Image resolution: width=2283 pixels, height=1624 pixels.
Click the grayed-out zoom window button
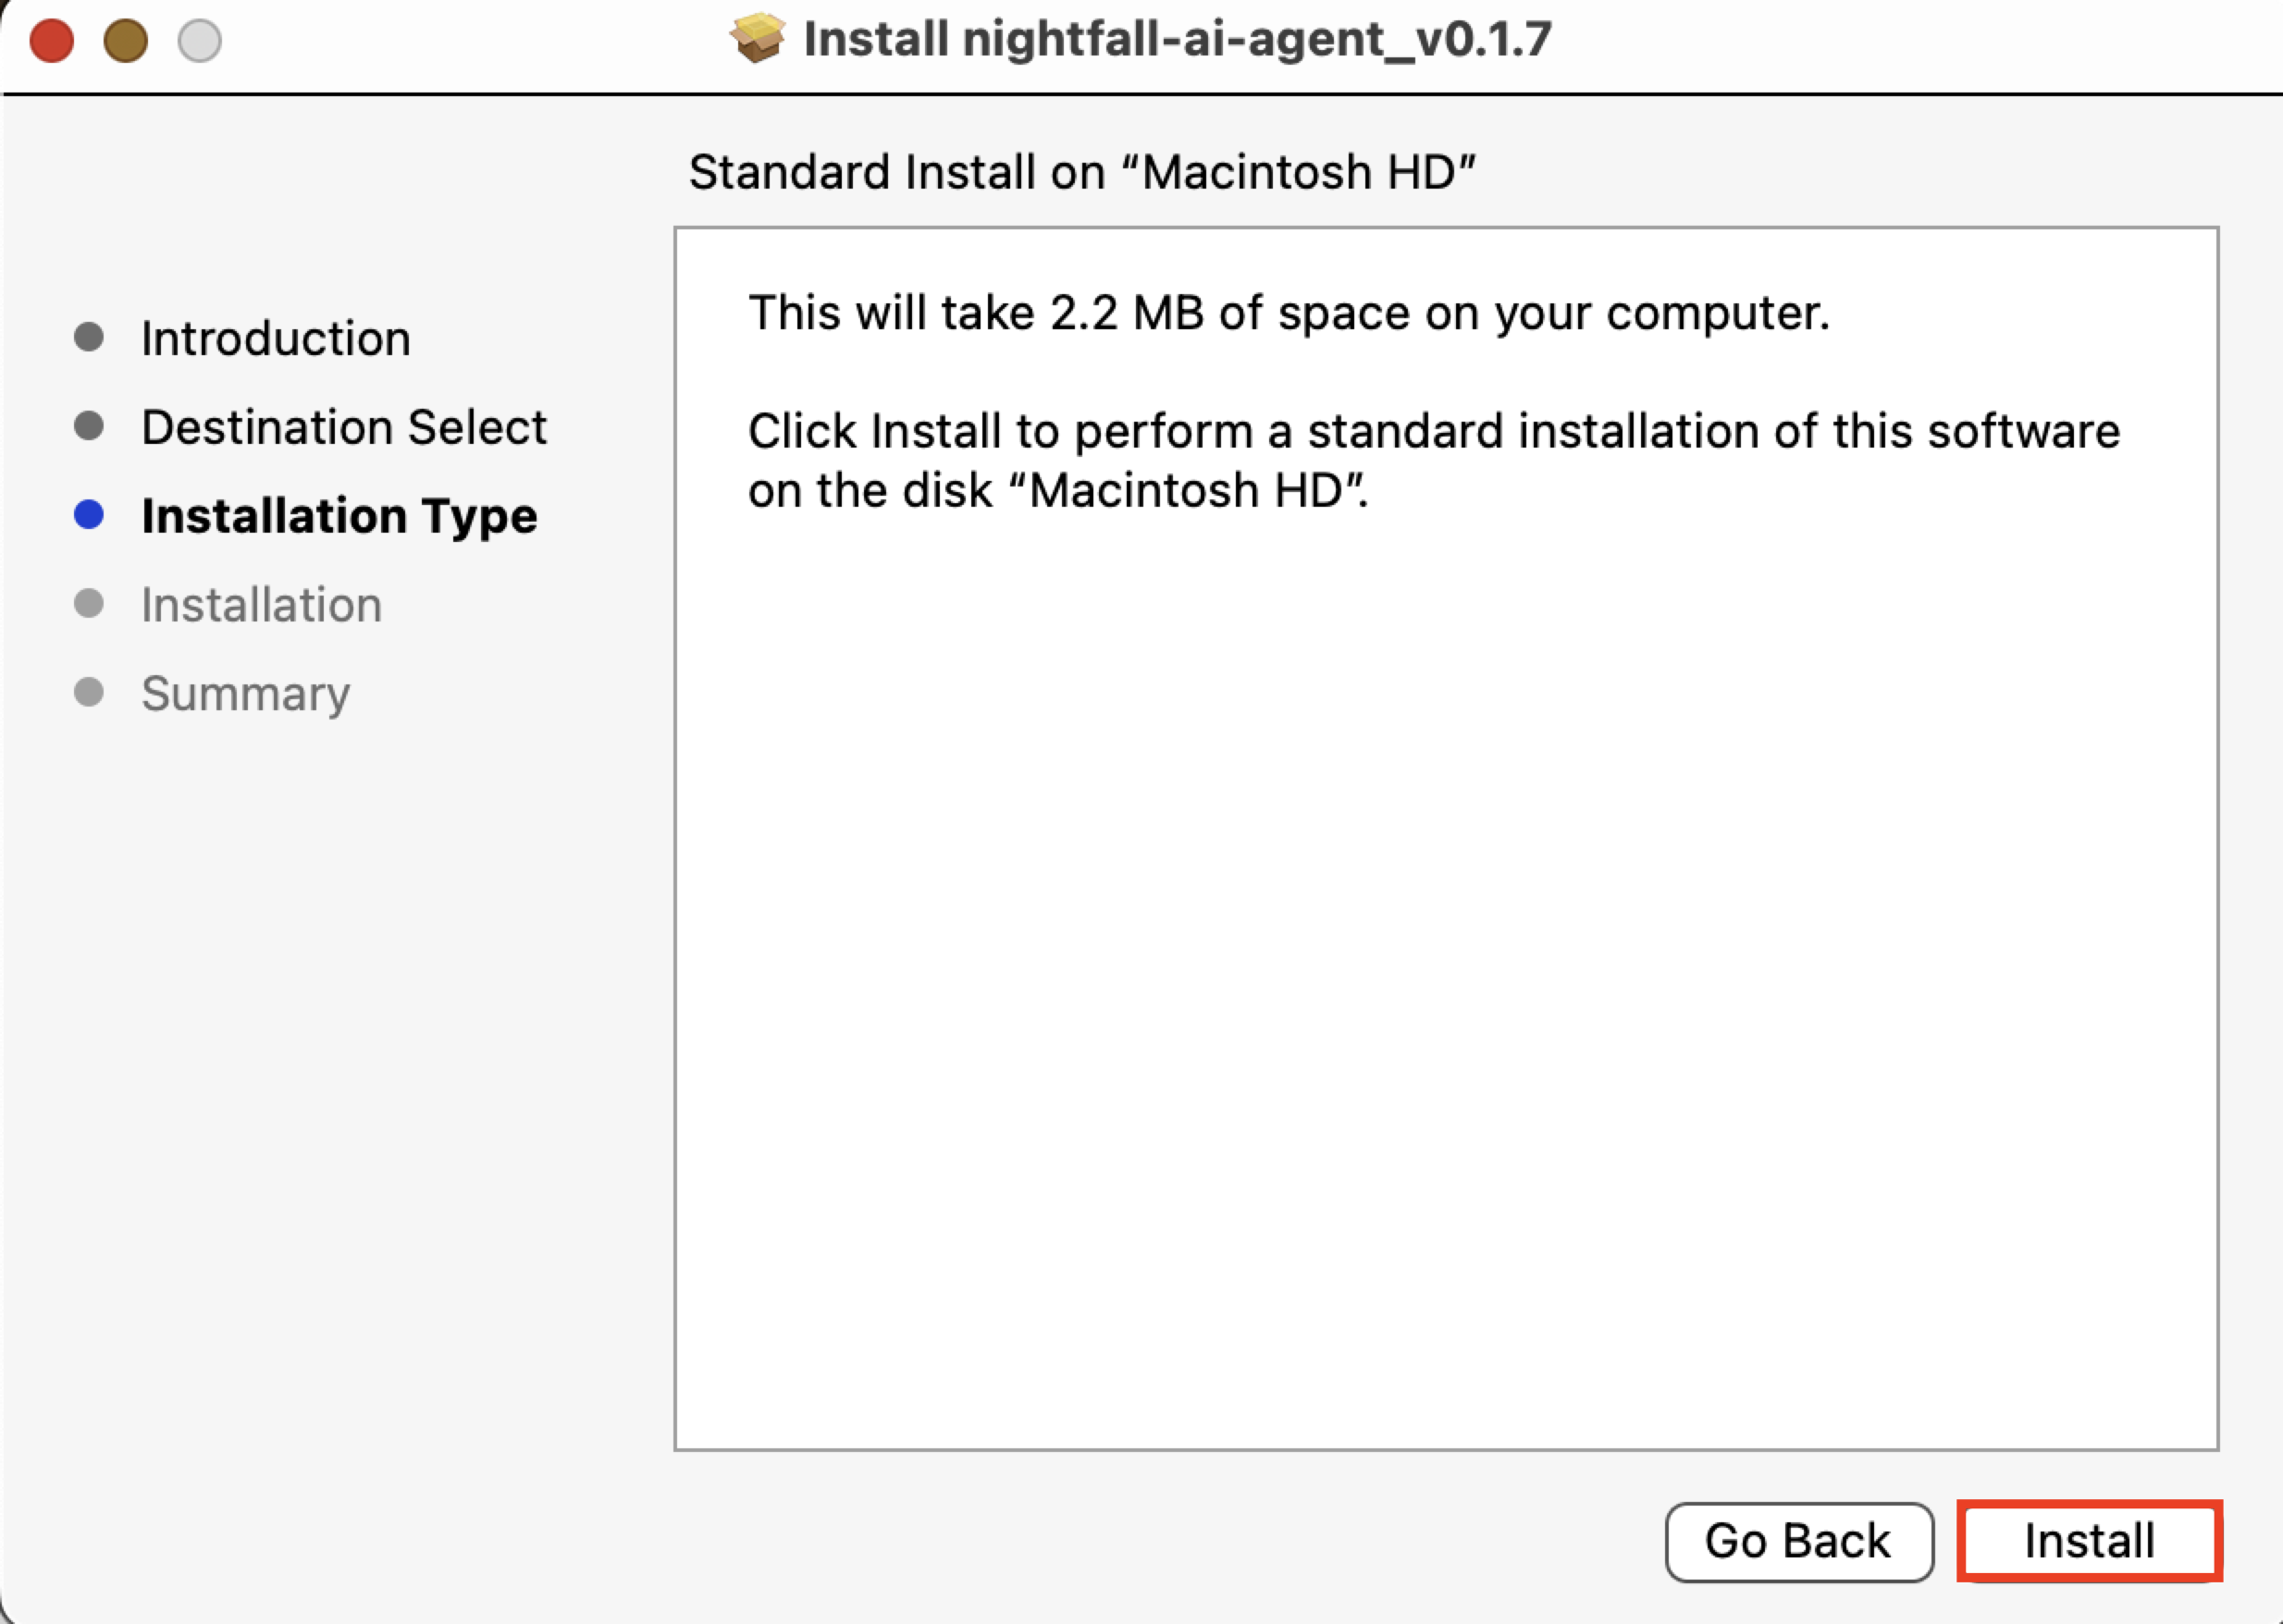(x=200, y=41)
